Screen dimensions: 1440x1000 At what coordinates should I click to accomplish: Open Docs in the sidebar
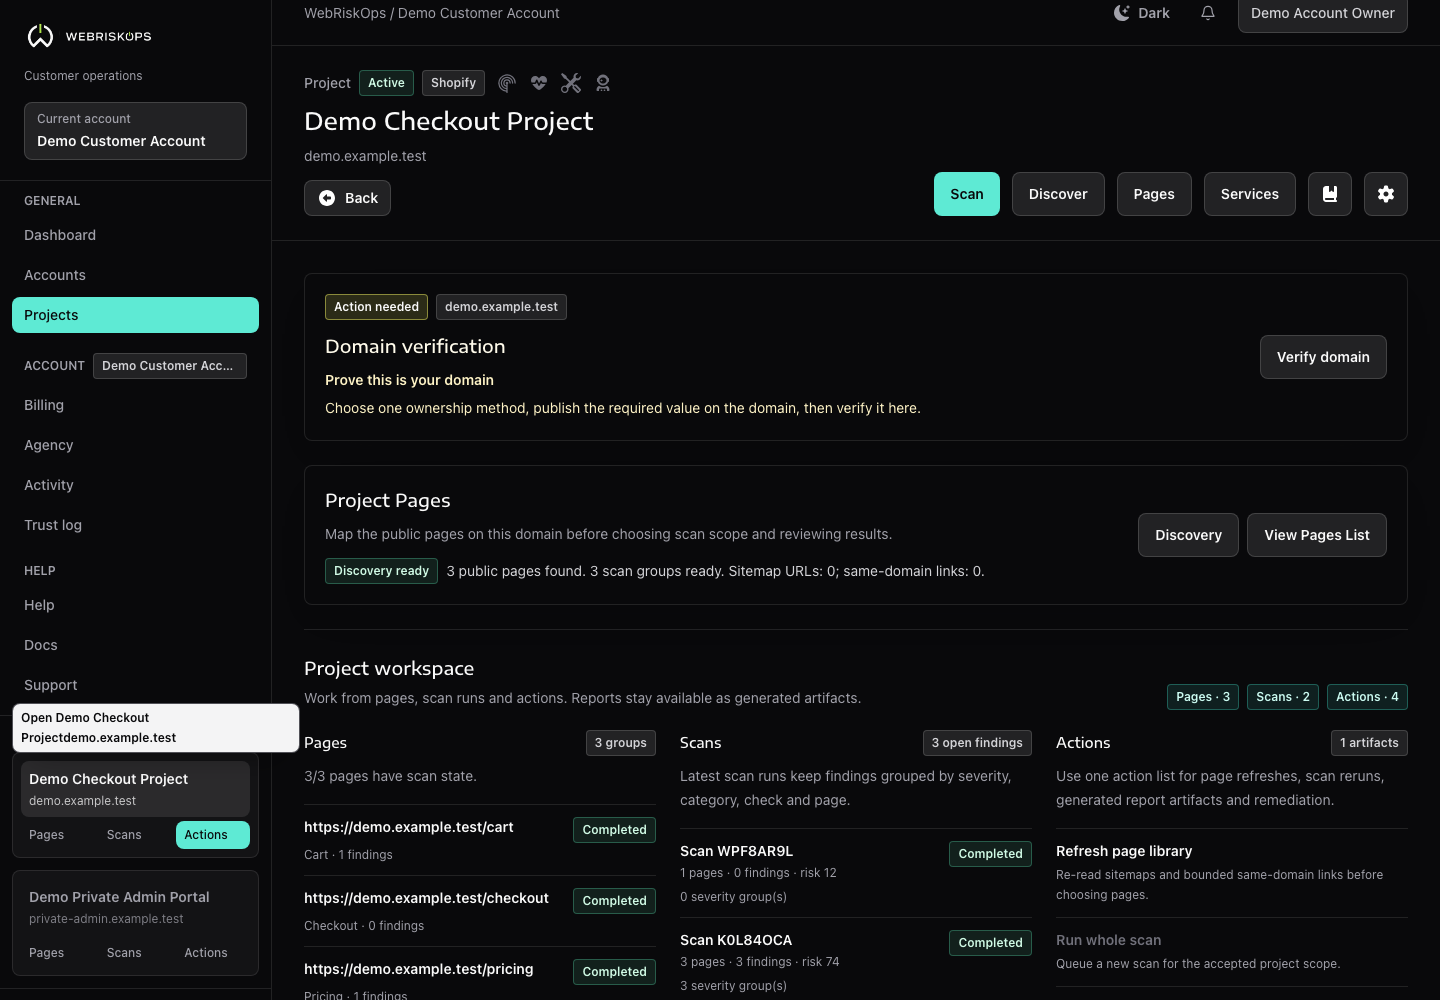135,645
